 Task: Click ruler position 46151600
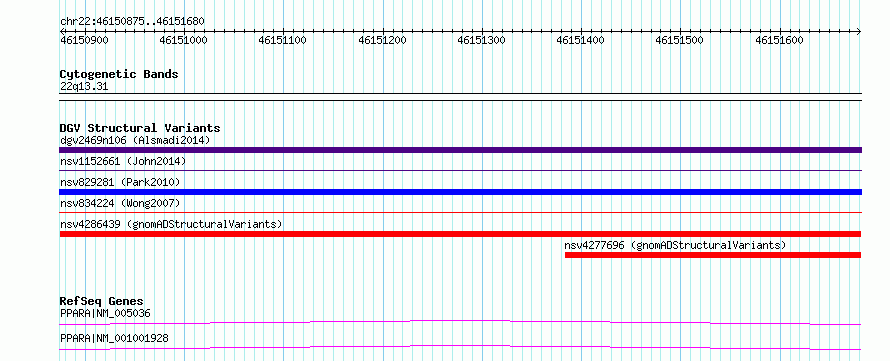pos(779,40)
